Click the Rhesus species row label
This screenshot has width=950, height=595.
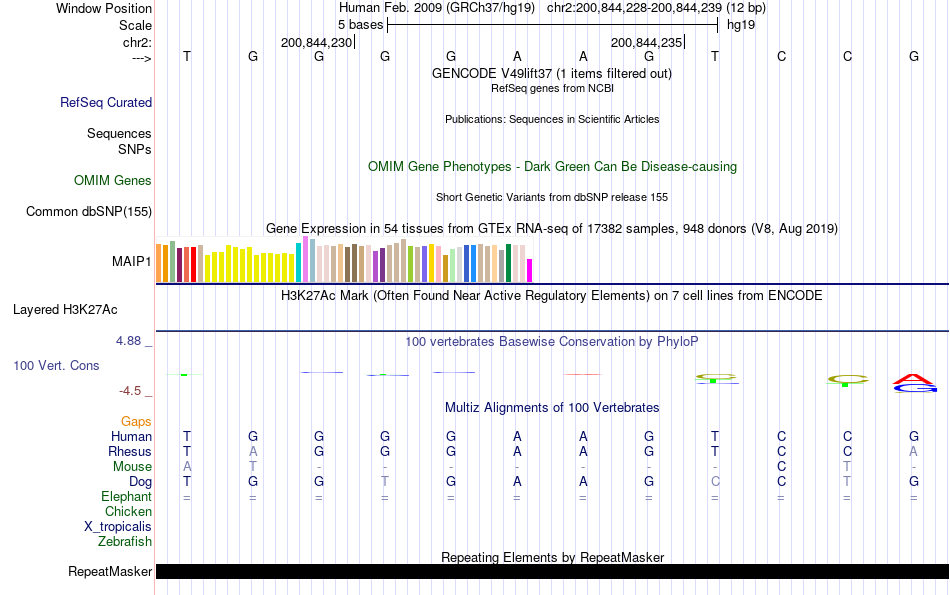[x=130, y=451]
